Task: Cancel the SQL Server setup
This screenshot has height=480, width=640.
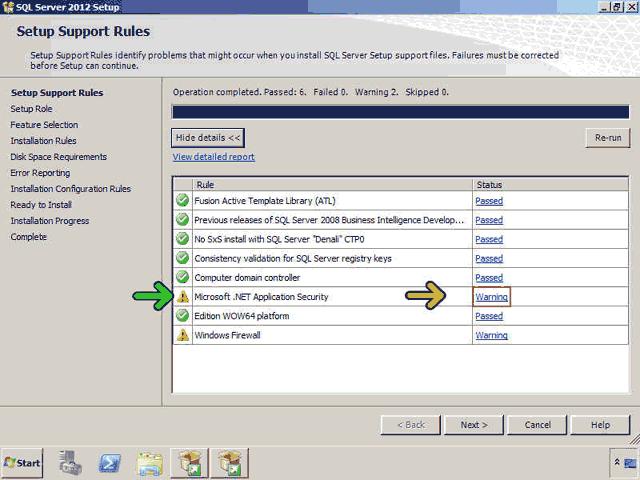Action: [x=537, y=425]
